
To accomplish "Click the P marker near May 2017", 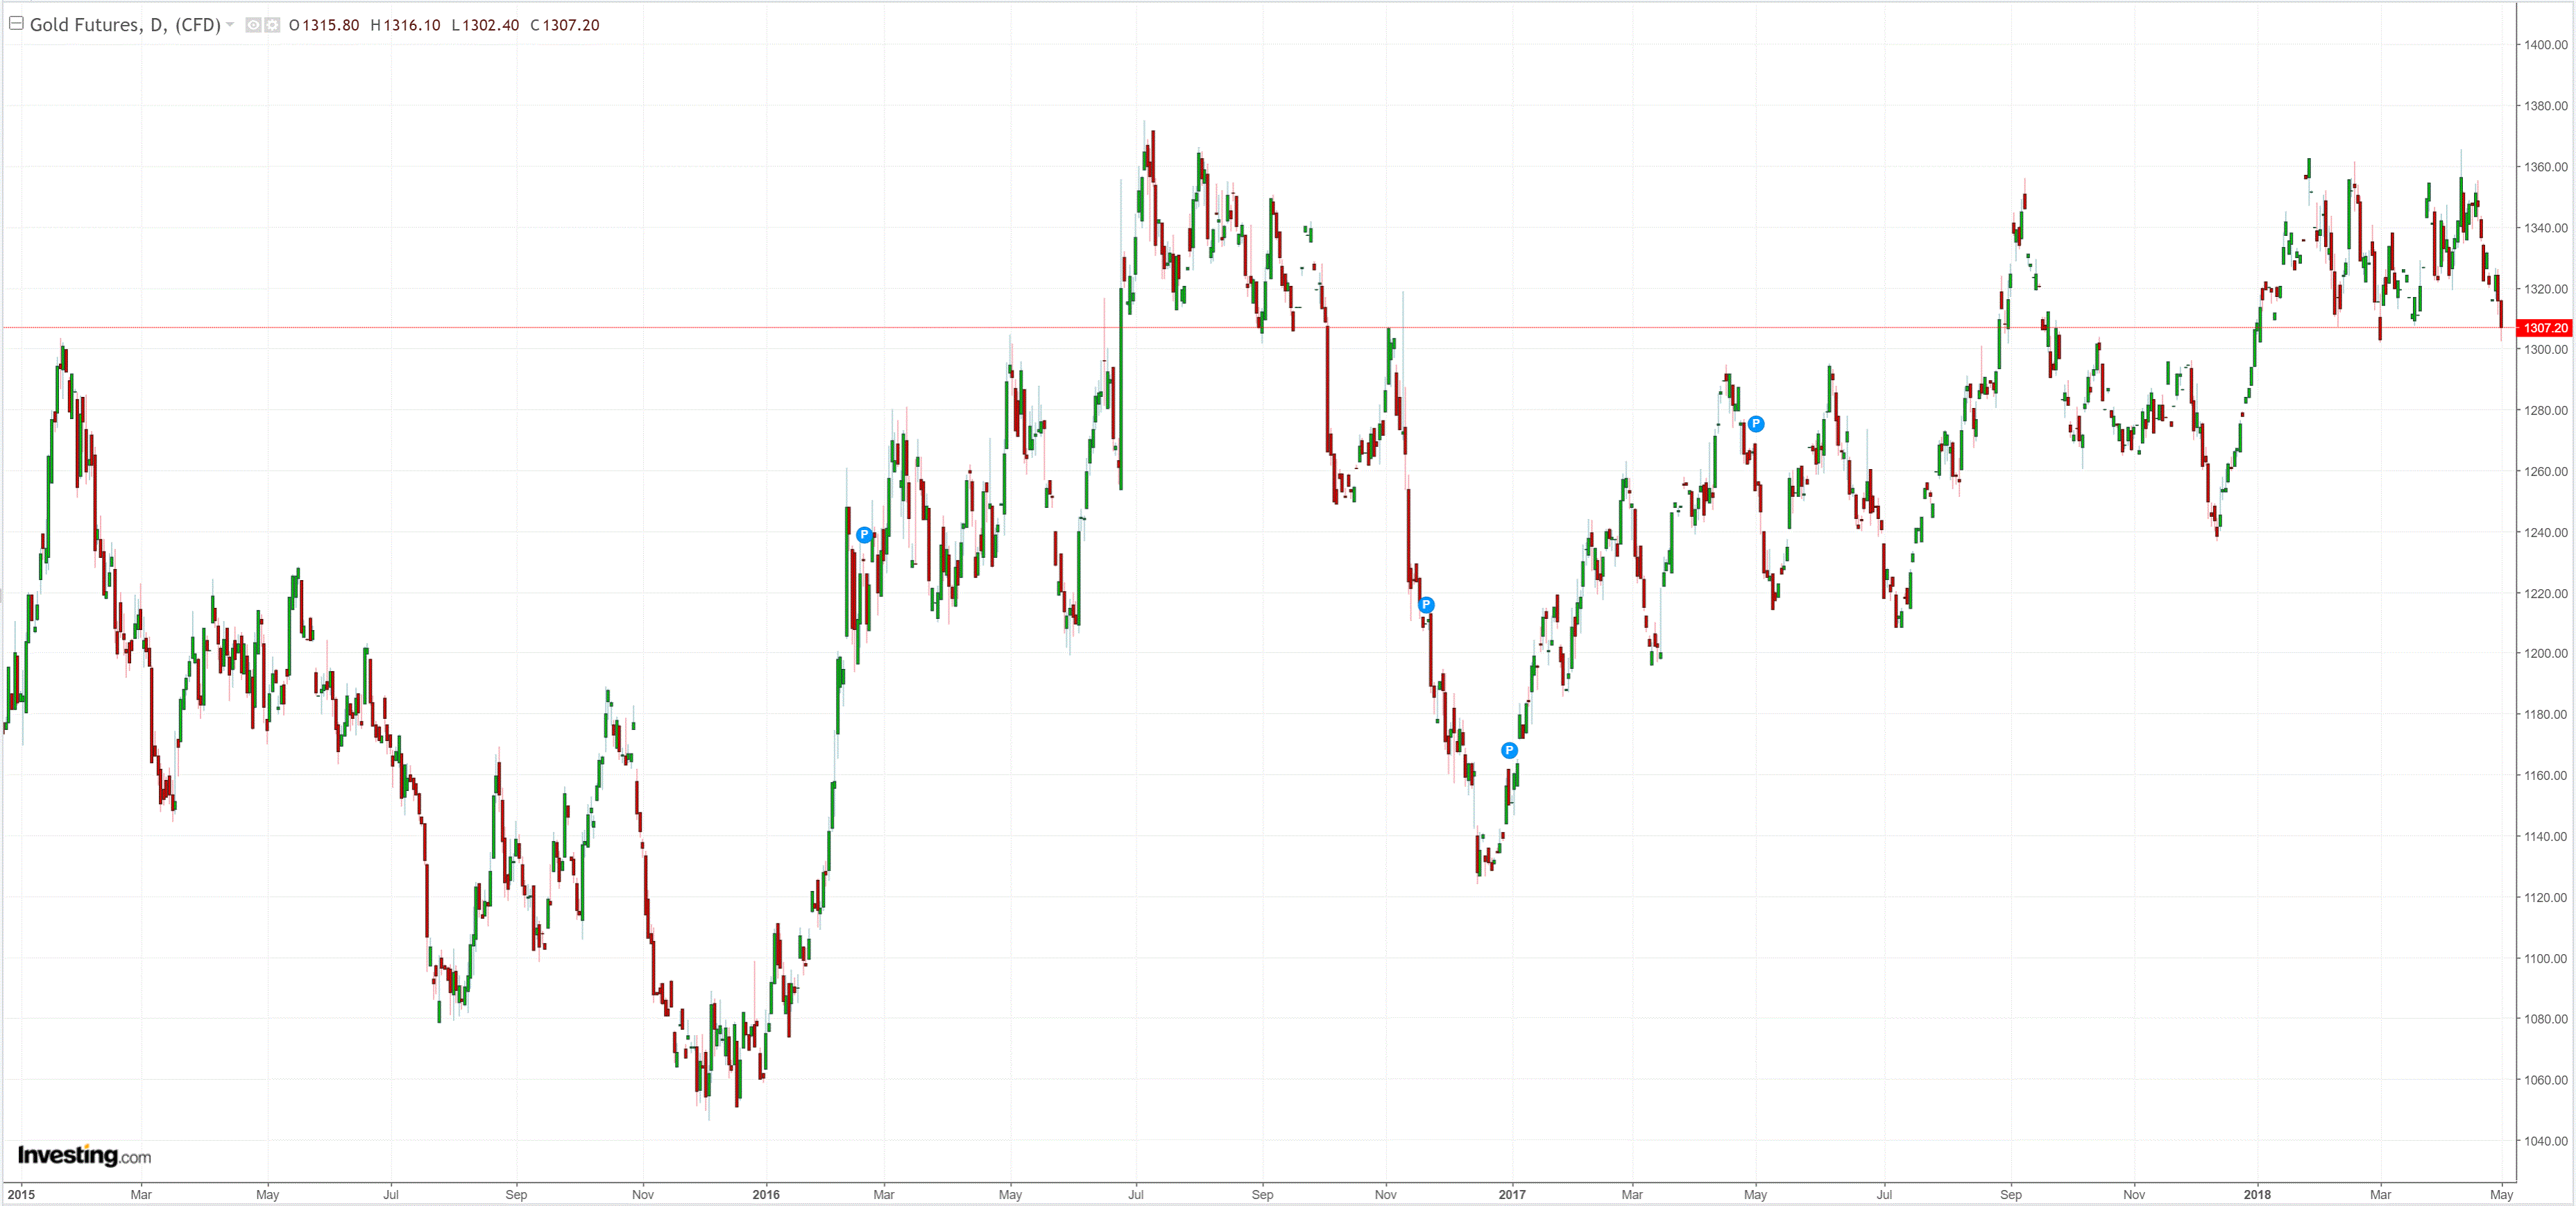I will (1755, 424).
